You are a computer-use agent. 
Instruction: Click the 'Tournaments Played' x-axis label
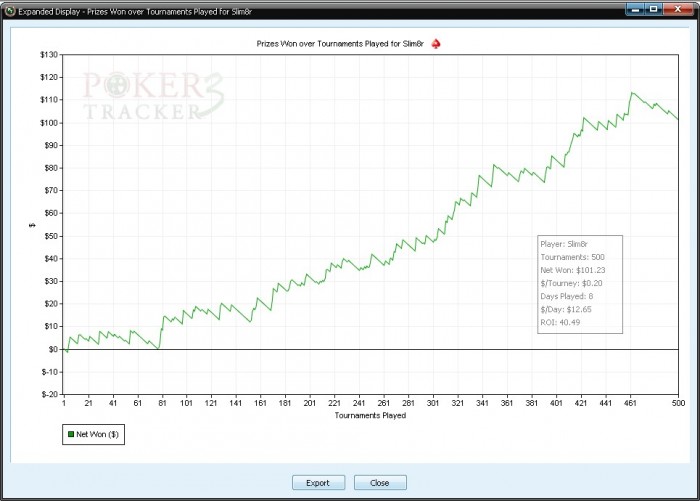click(371, 415)
